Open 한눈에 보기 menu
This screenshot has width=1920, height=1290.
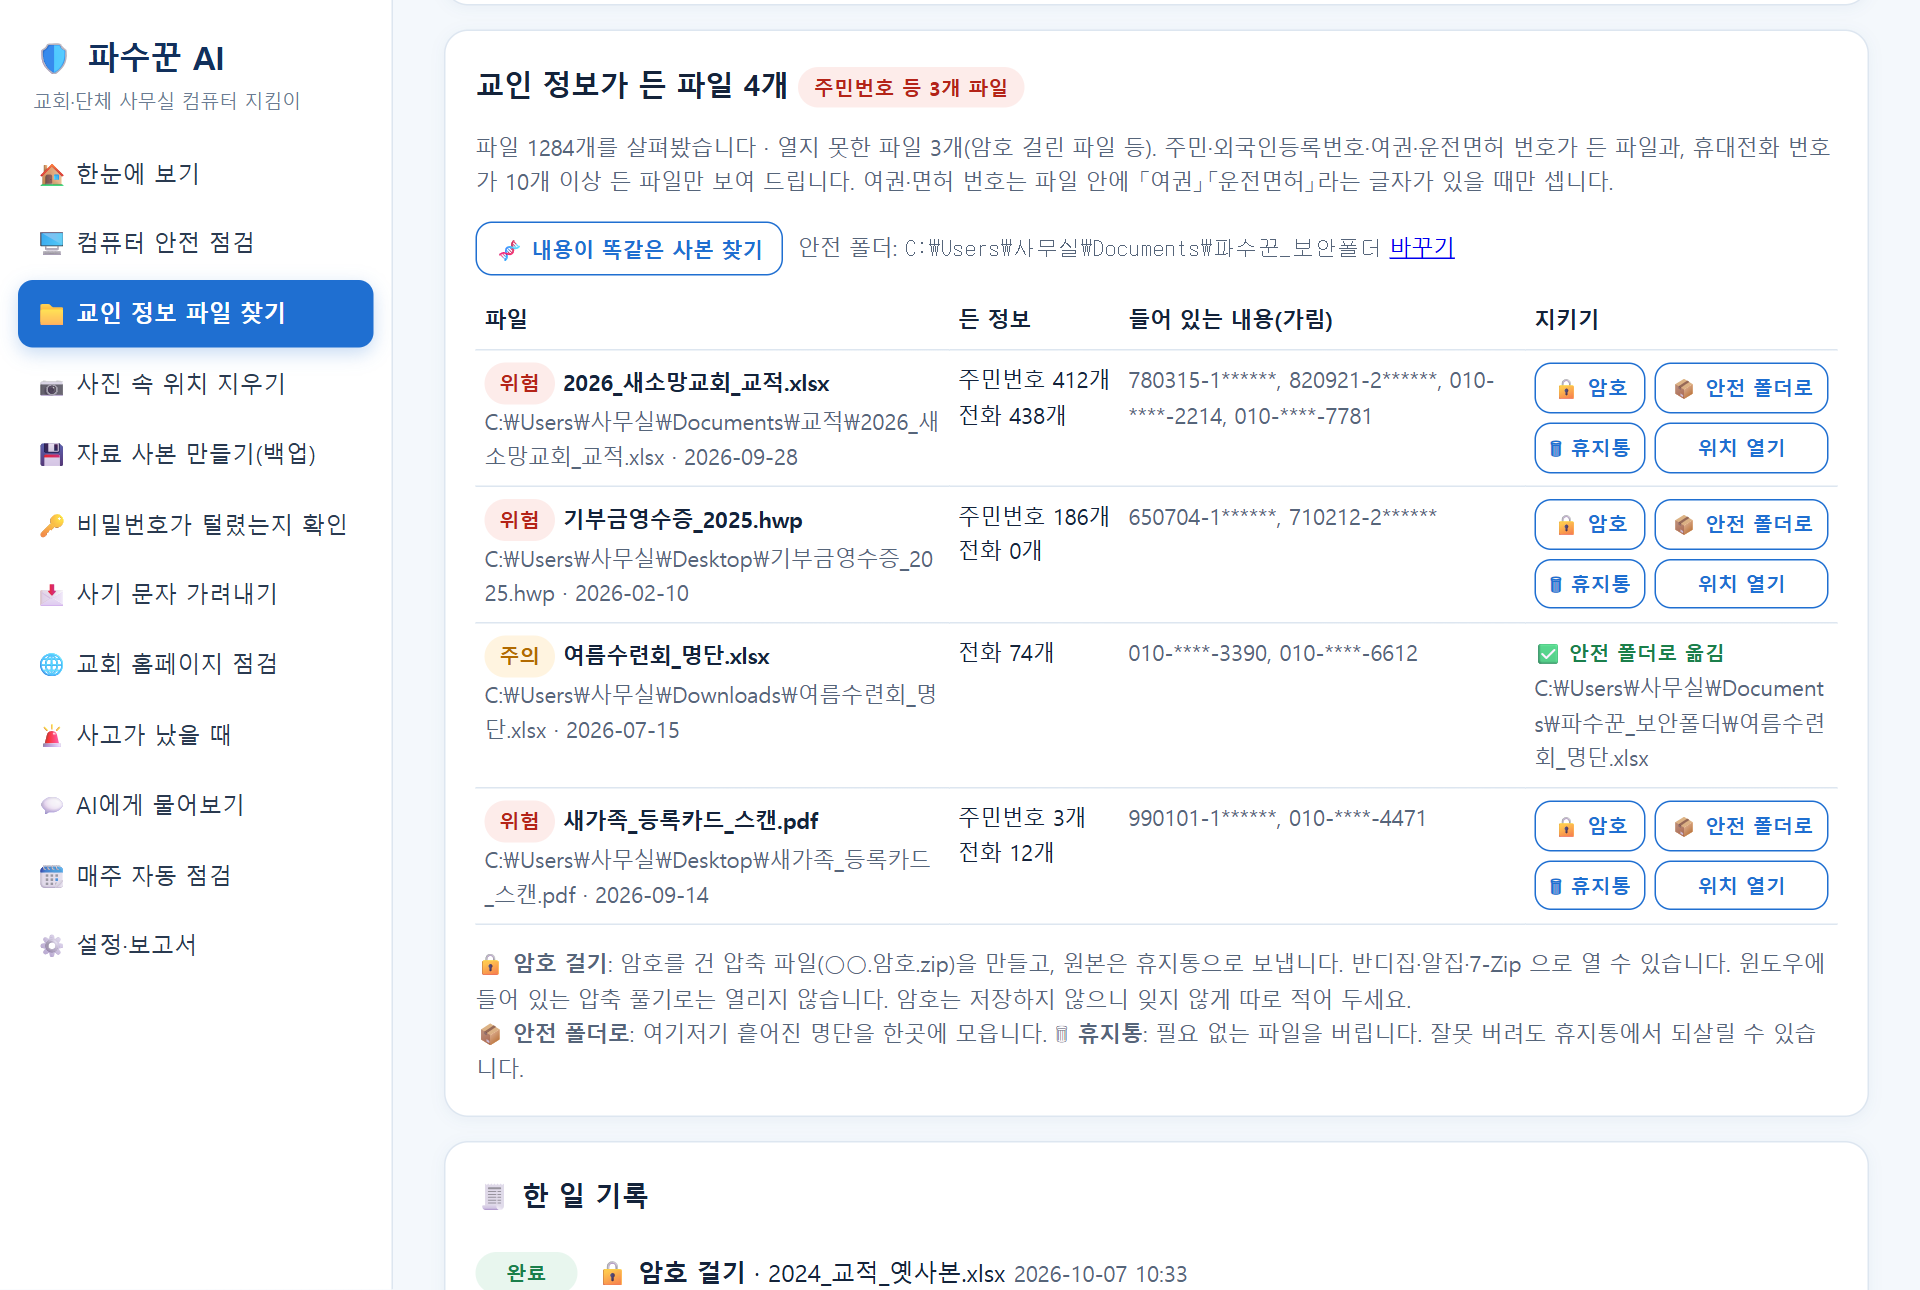click(196, 174)
